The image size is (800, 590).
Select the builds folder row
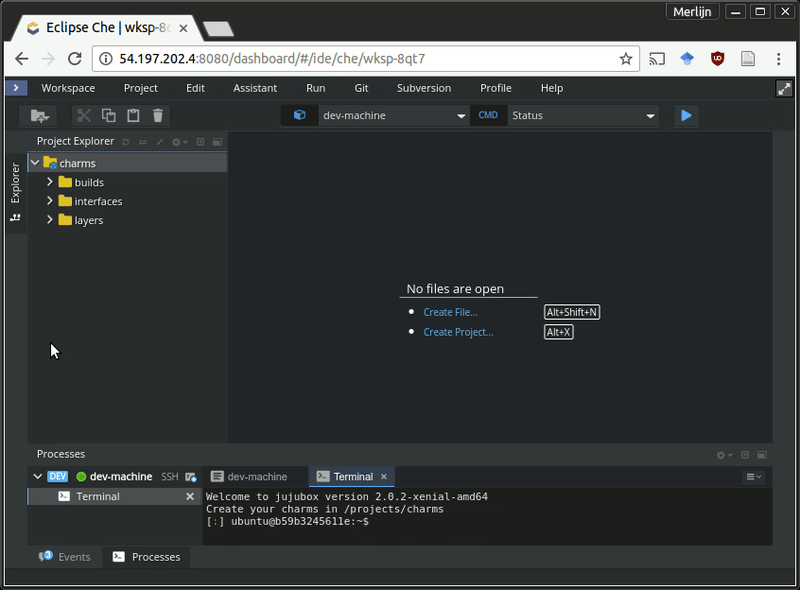(x=128, y=182)
